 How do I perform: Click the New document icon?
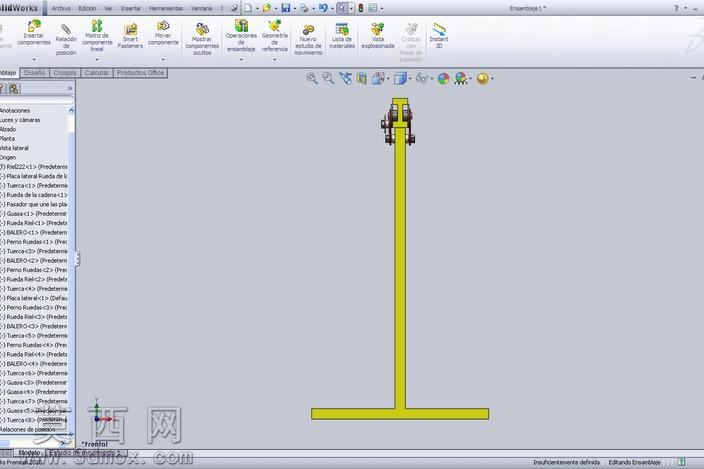point(248,8)
